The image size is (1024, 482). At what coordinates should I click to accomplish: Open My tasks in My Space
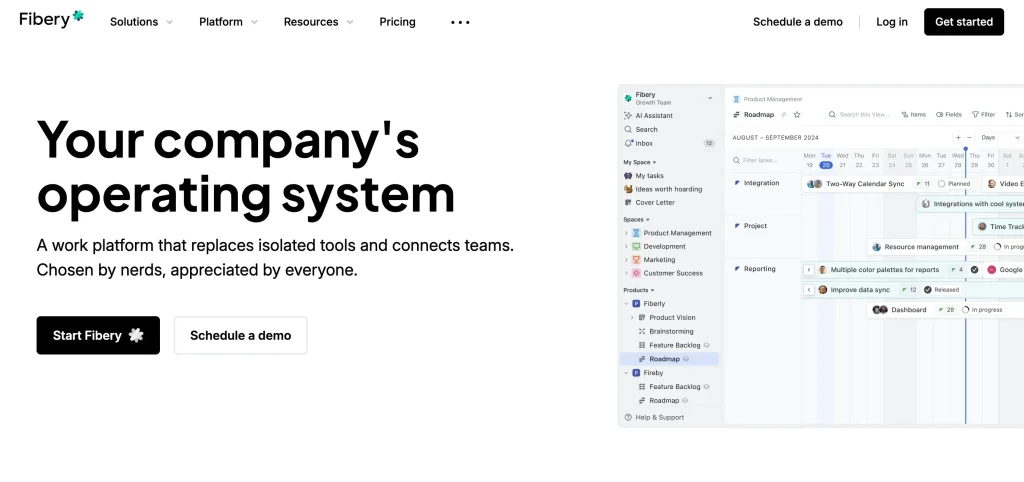(644, 176)
